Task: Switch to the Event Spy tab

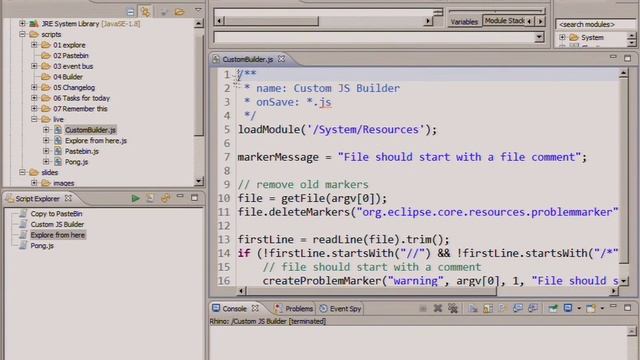Action: tap(340, 309)
